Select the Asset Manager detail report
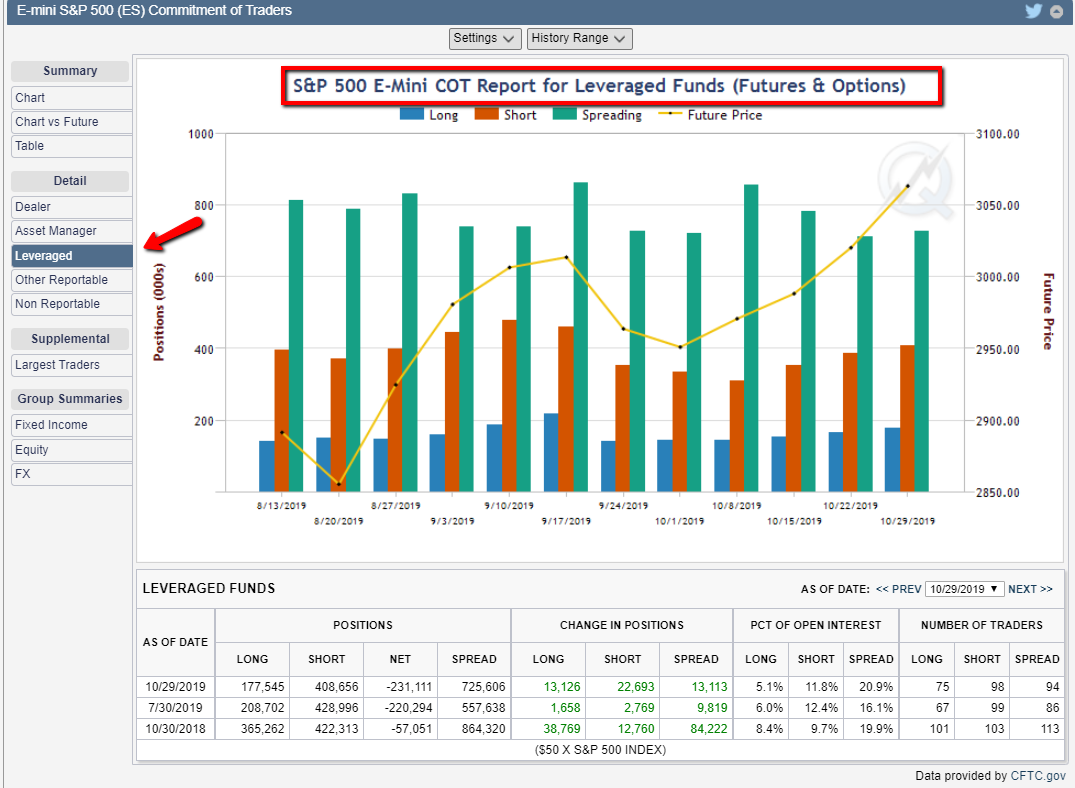This screenshot has height=788, width=1075. coord(71,230)
